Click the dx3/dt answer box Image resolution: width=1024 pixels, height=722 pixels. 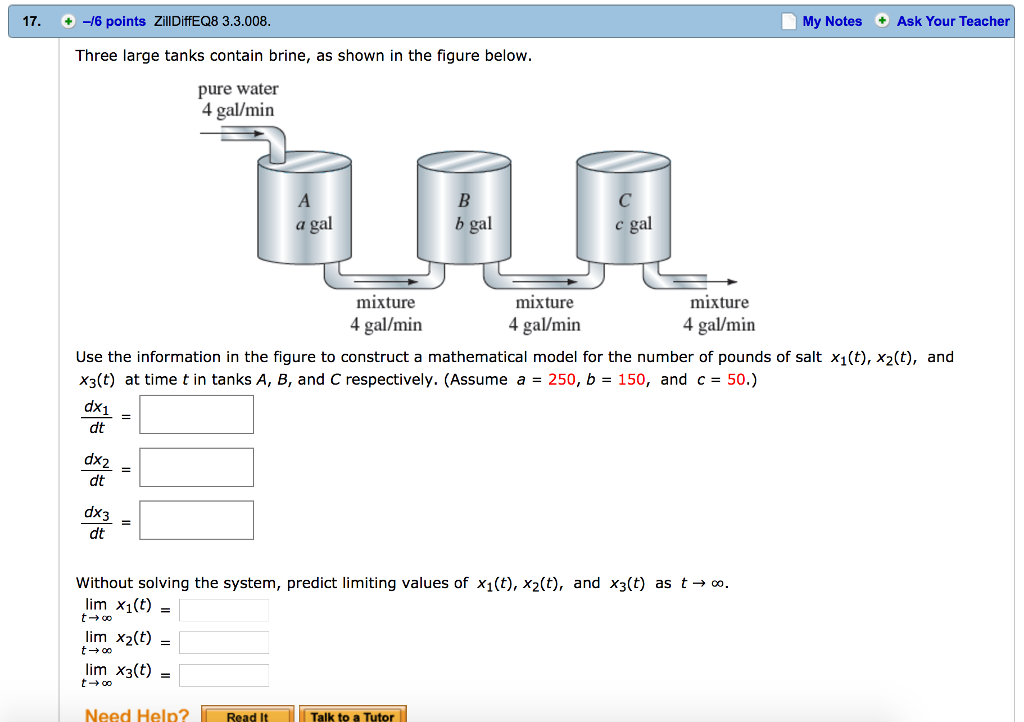point(196,519)
